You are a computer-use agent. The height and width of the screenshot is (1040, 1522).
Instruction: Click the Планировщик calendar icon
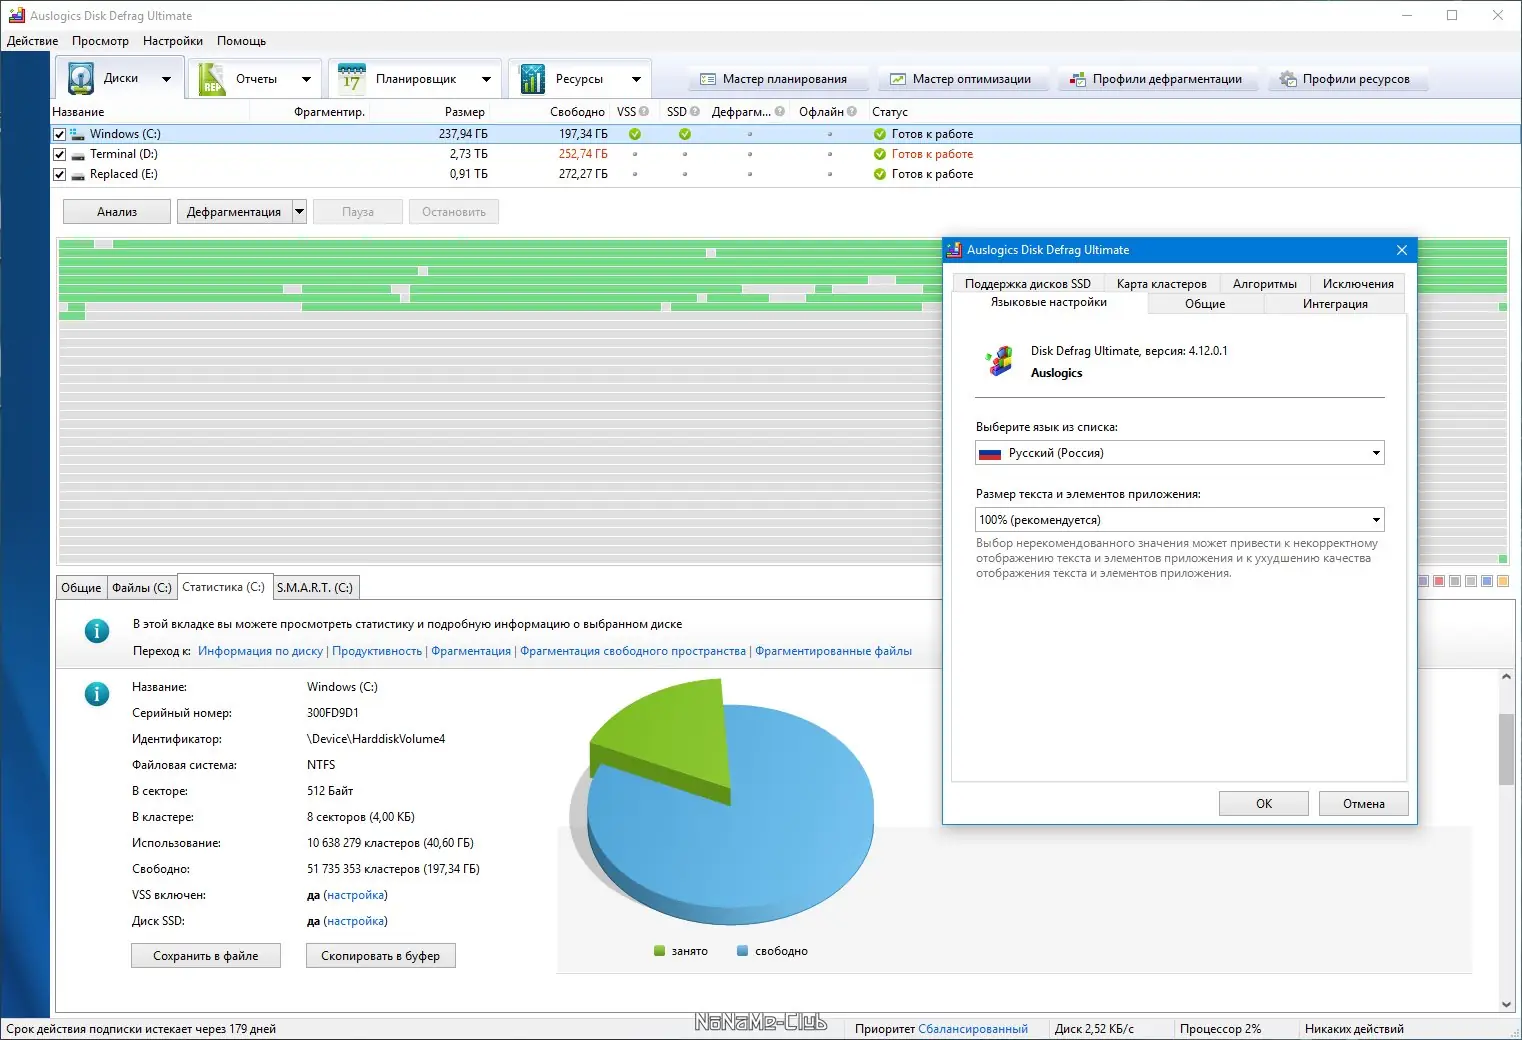tap(351, 78)
